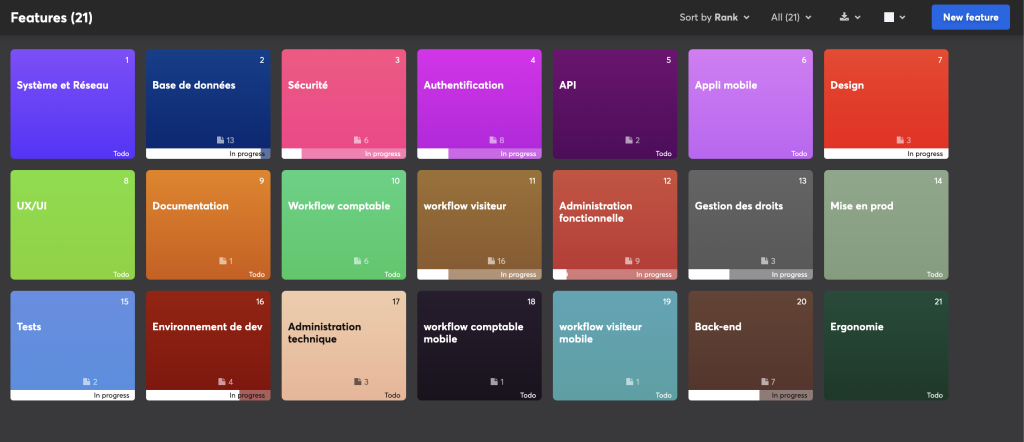Click document icon on Back-end card
This screenshot has height=442, width=1024.
tap(762, 382)
